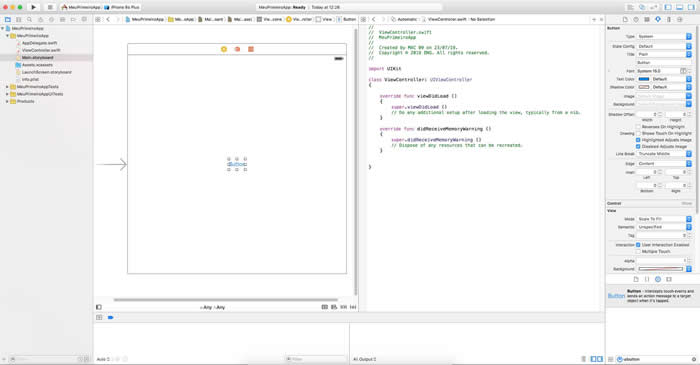Screen dimensions: 700x365
Task: Select the Button on the storyboard canvas
Action: click(237, 164)
